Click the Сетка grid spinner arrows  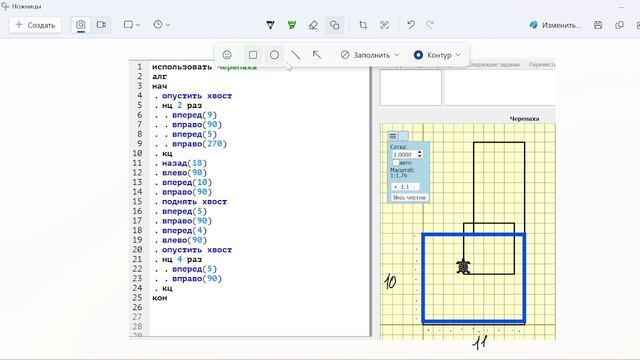(x=420, y=154)
